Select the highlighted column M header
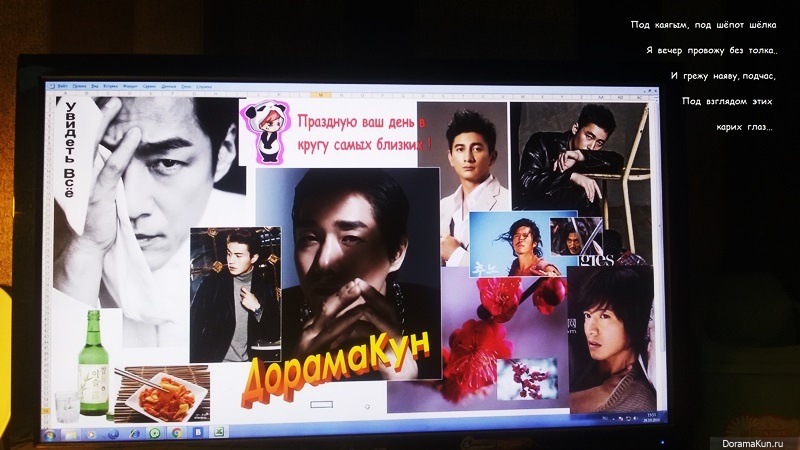 tap(320, 94)
